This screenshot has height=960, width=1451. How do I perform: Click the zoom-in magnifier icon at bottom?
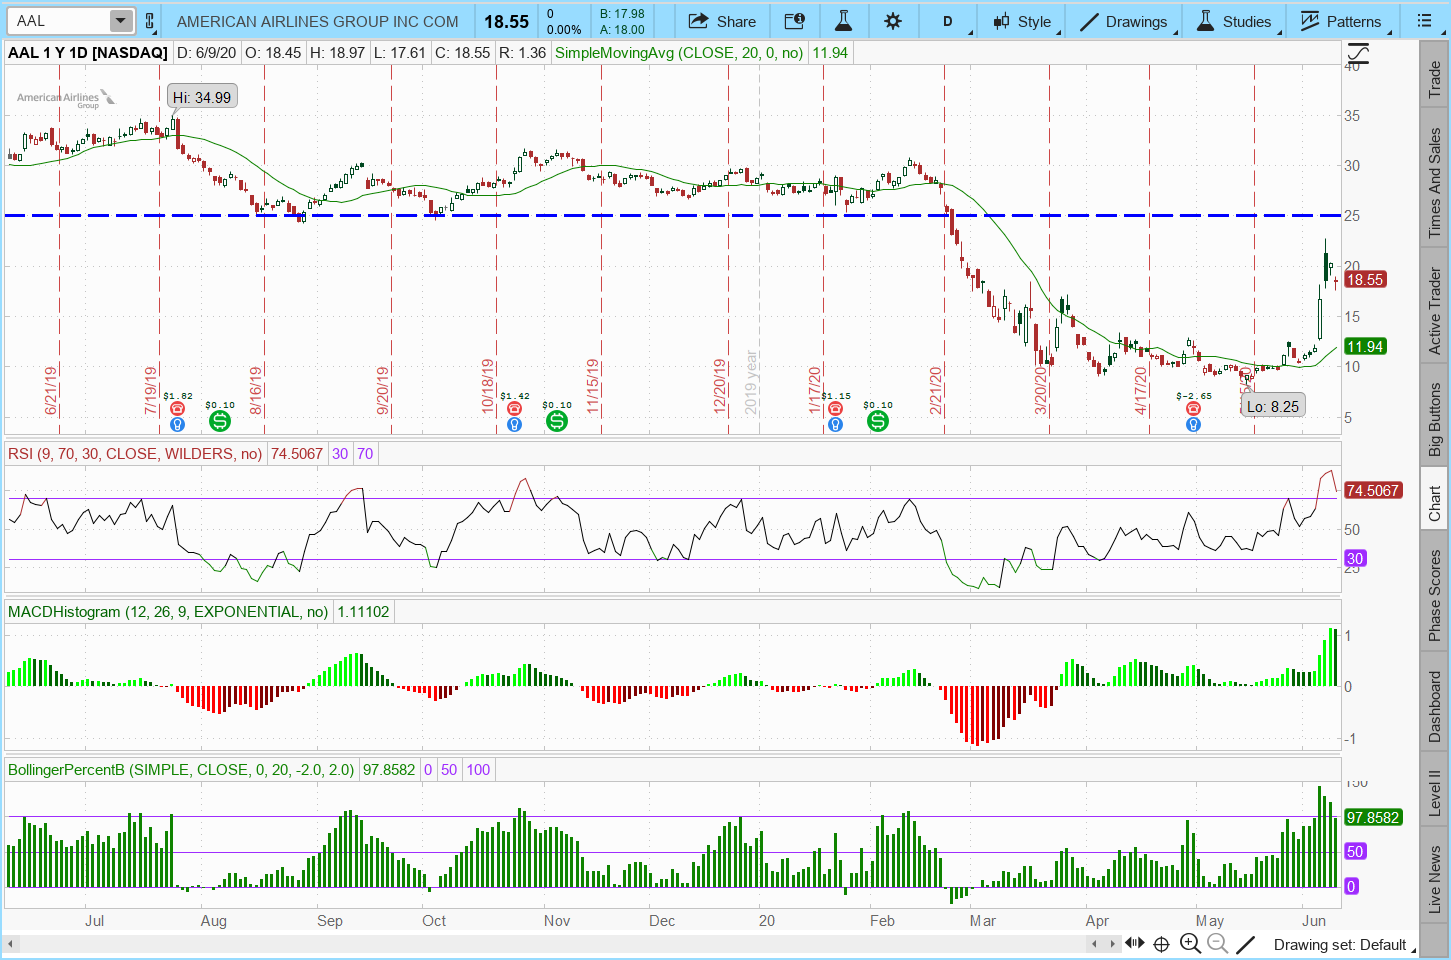pos(1190,943)
